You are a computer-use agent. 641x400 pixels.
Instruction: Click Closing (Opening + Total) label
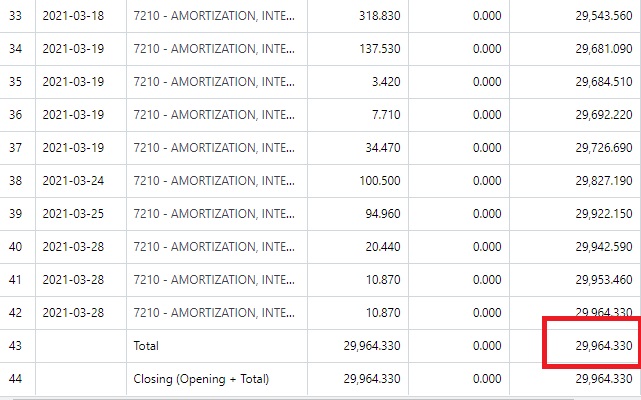tap(201, 379)
